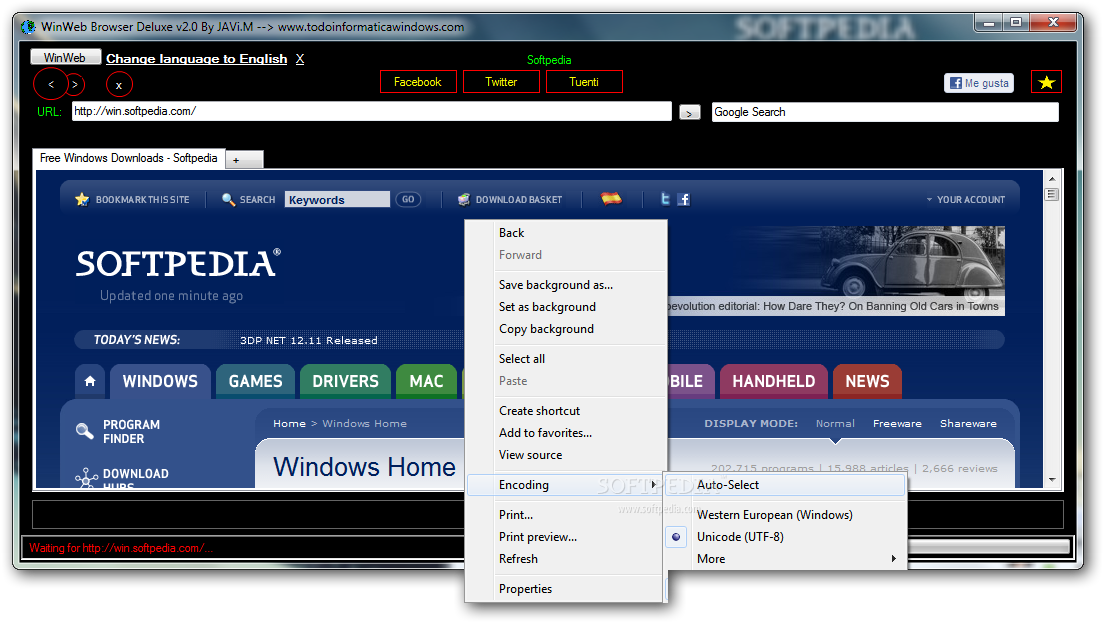Viewport: 1104px width, 623px height.
Task: Choose Print preview... menu item
Action: tap(565, 536)
